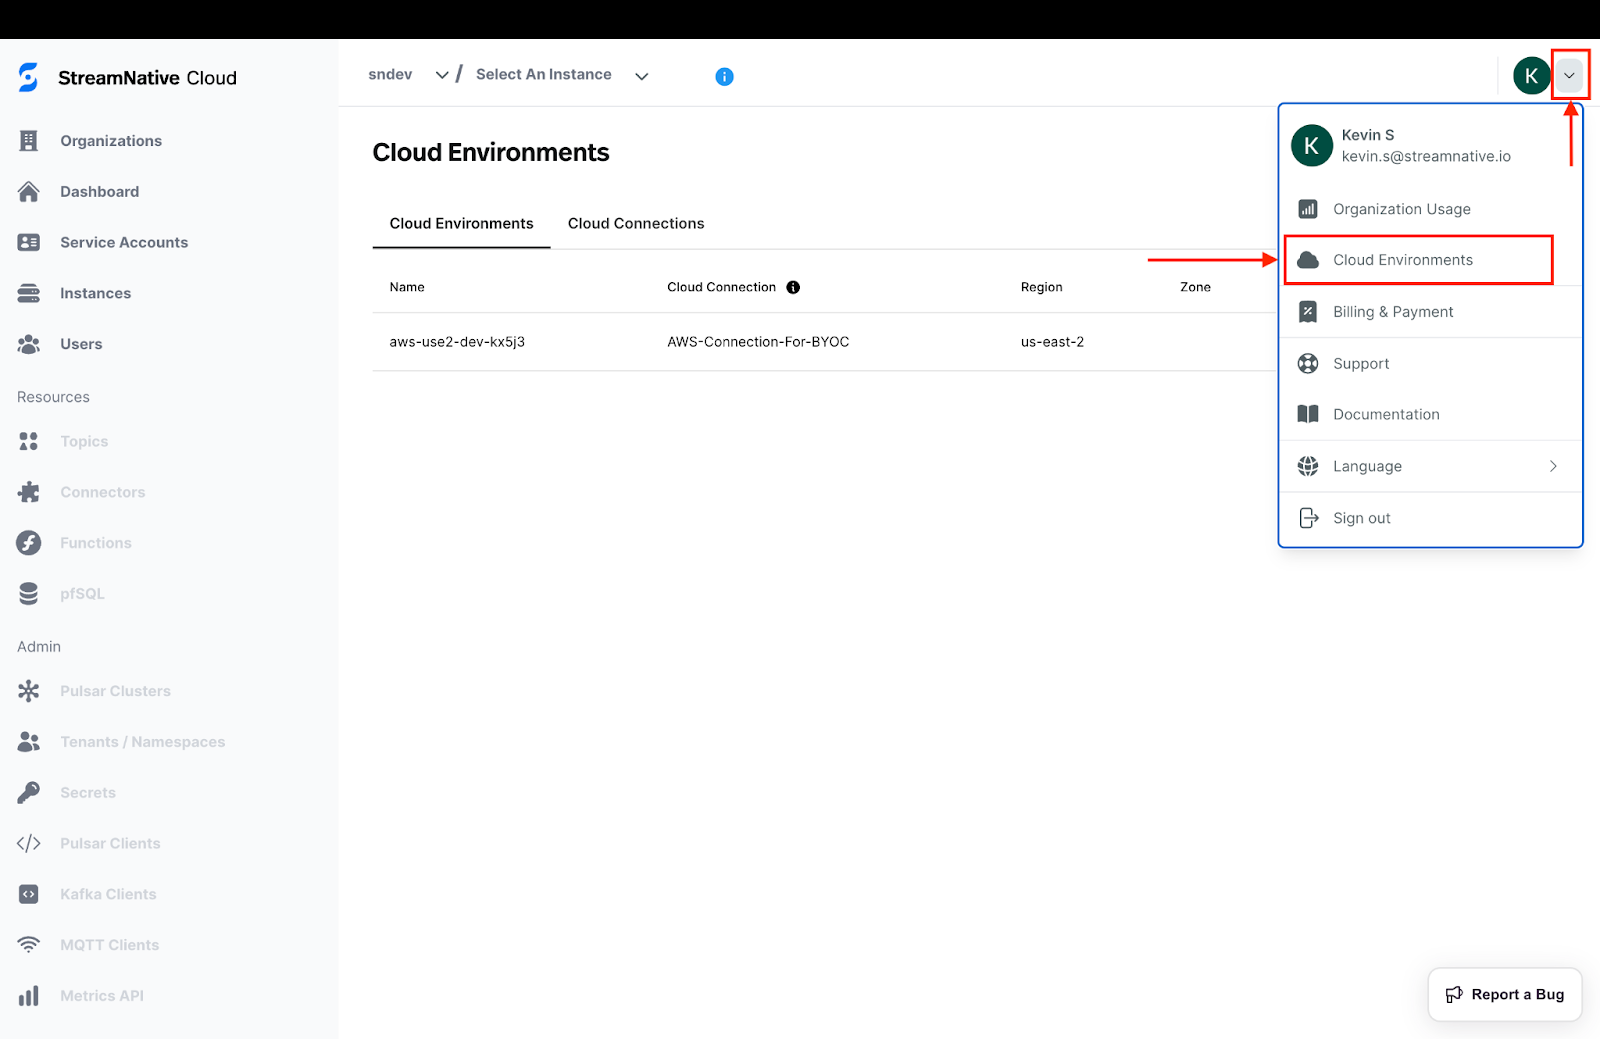The height and width of the screenshot is (1039, 1600).
Task: Click Sign out in the user menu
Action: tap(1361, 518)
